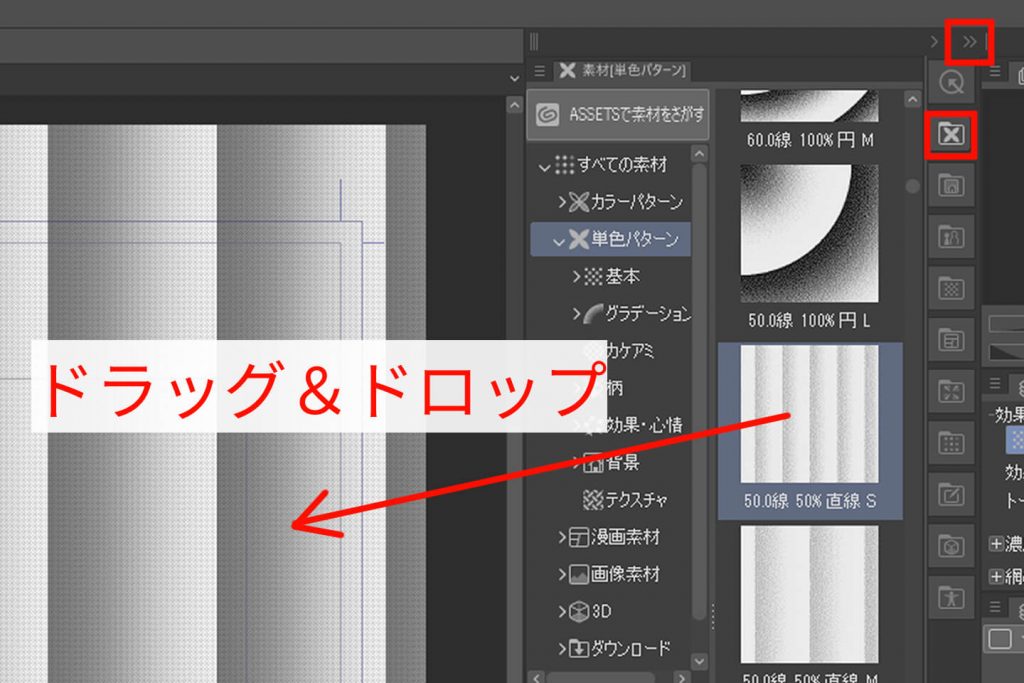Expand the 画像素材 folder arrow
1024x683 pixels.
tap(562, 575)
